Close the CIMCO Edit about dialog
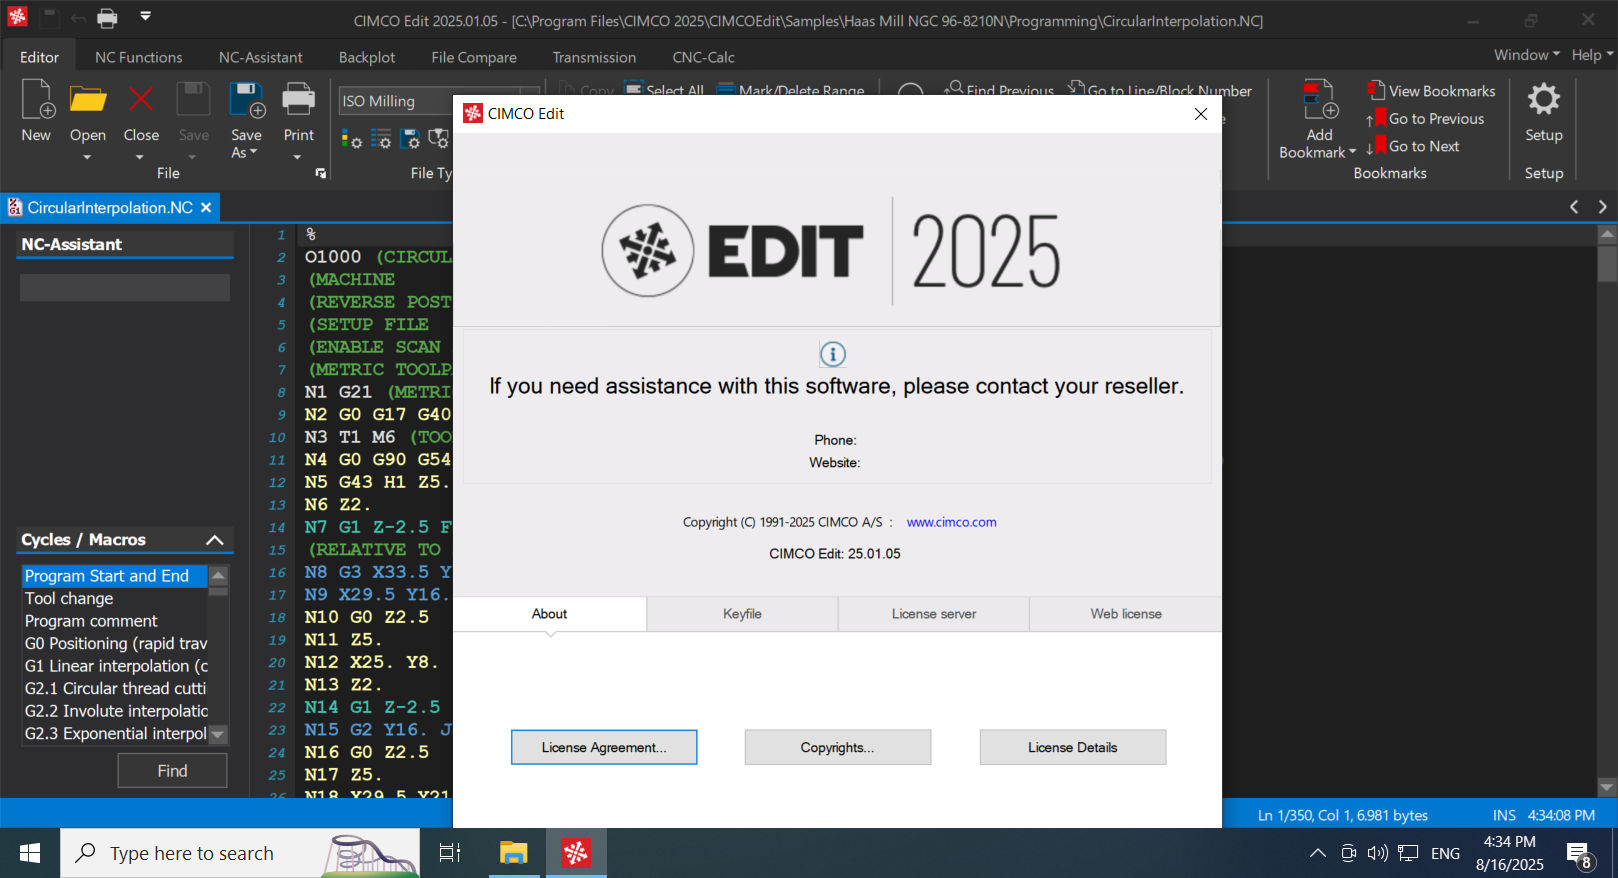 1201,114
